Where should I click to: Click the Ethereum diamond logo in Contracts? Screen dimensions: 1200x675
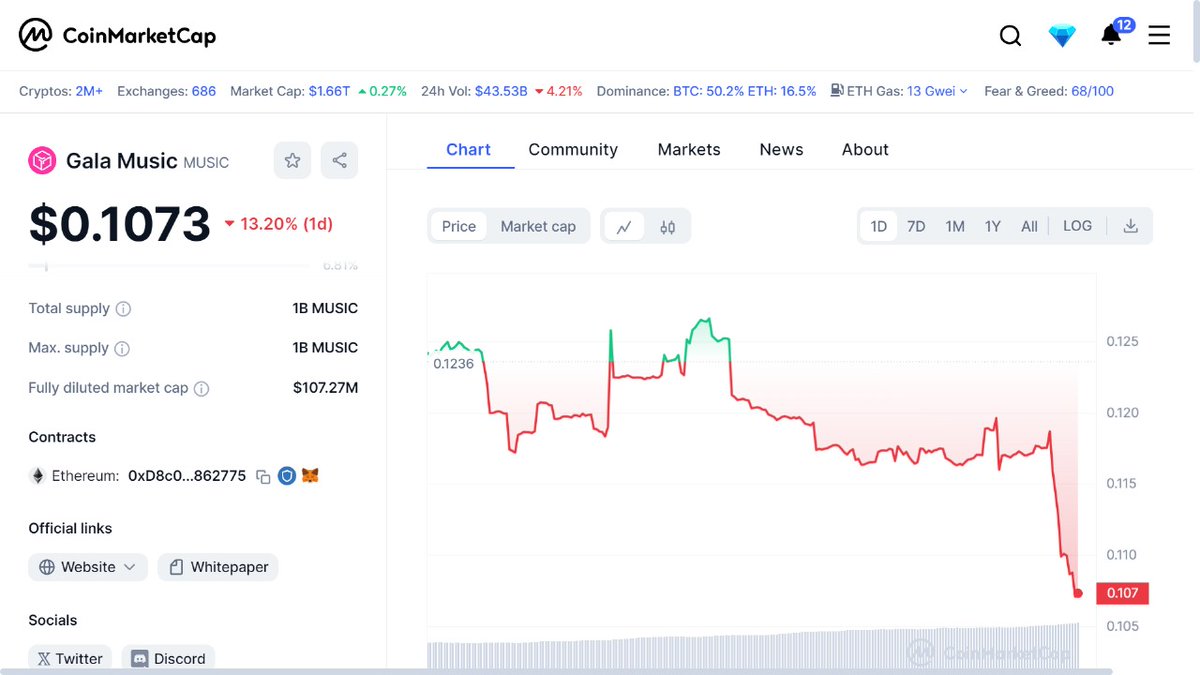click(x=38, y=476)
